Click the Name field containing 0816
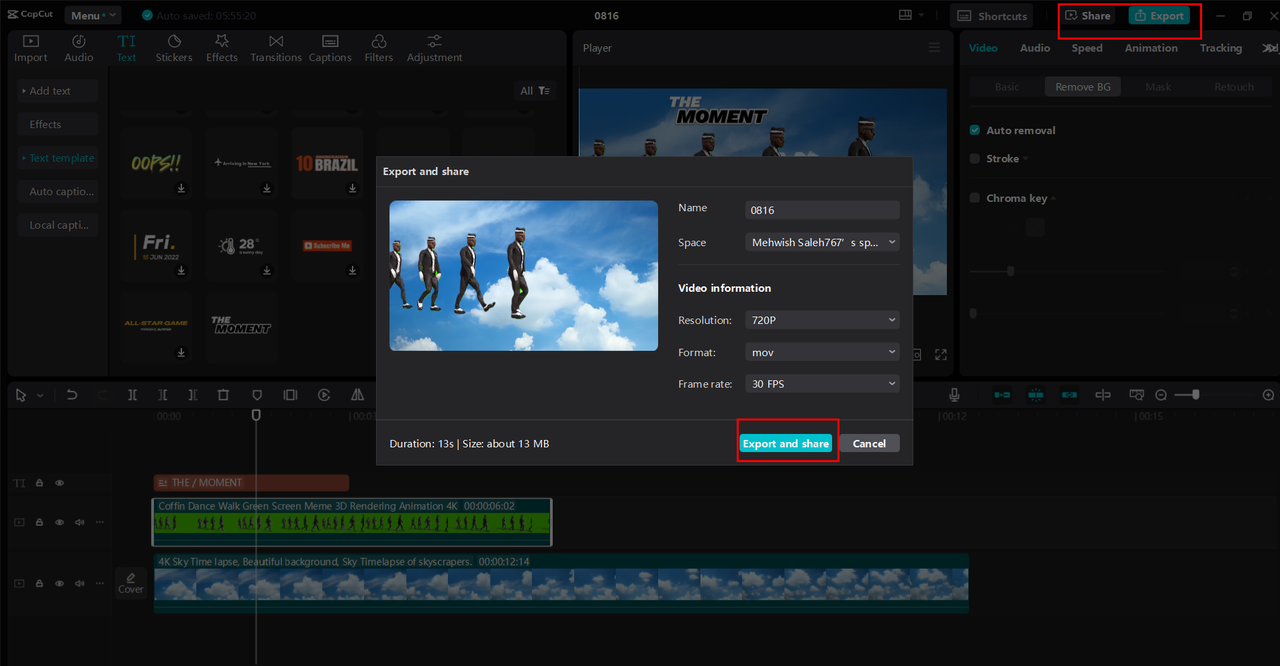 point(823,210)
